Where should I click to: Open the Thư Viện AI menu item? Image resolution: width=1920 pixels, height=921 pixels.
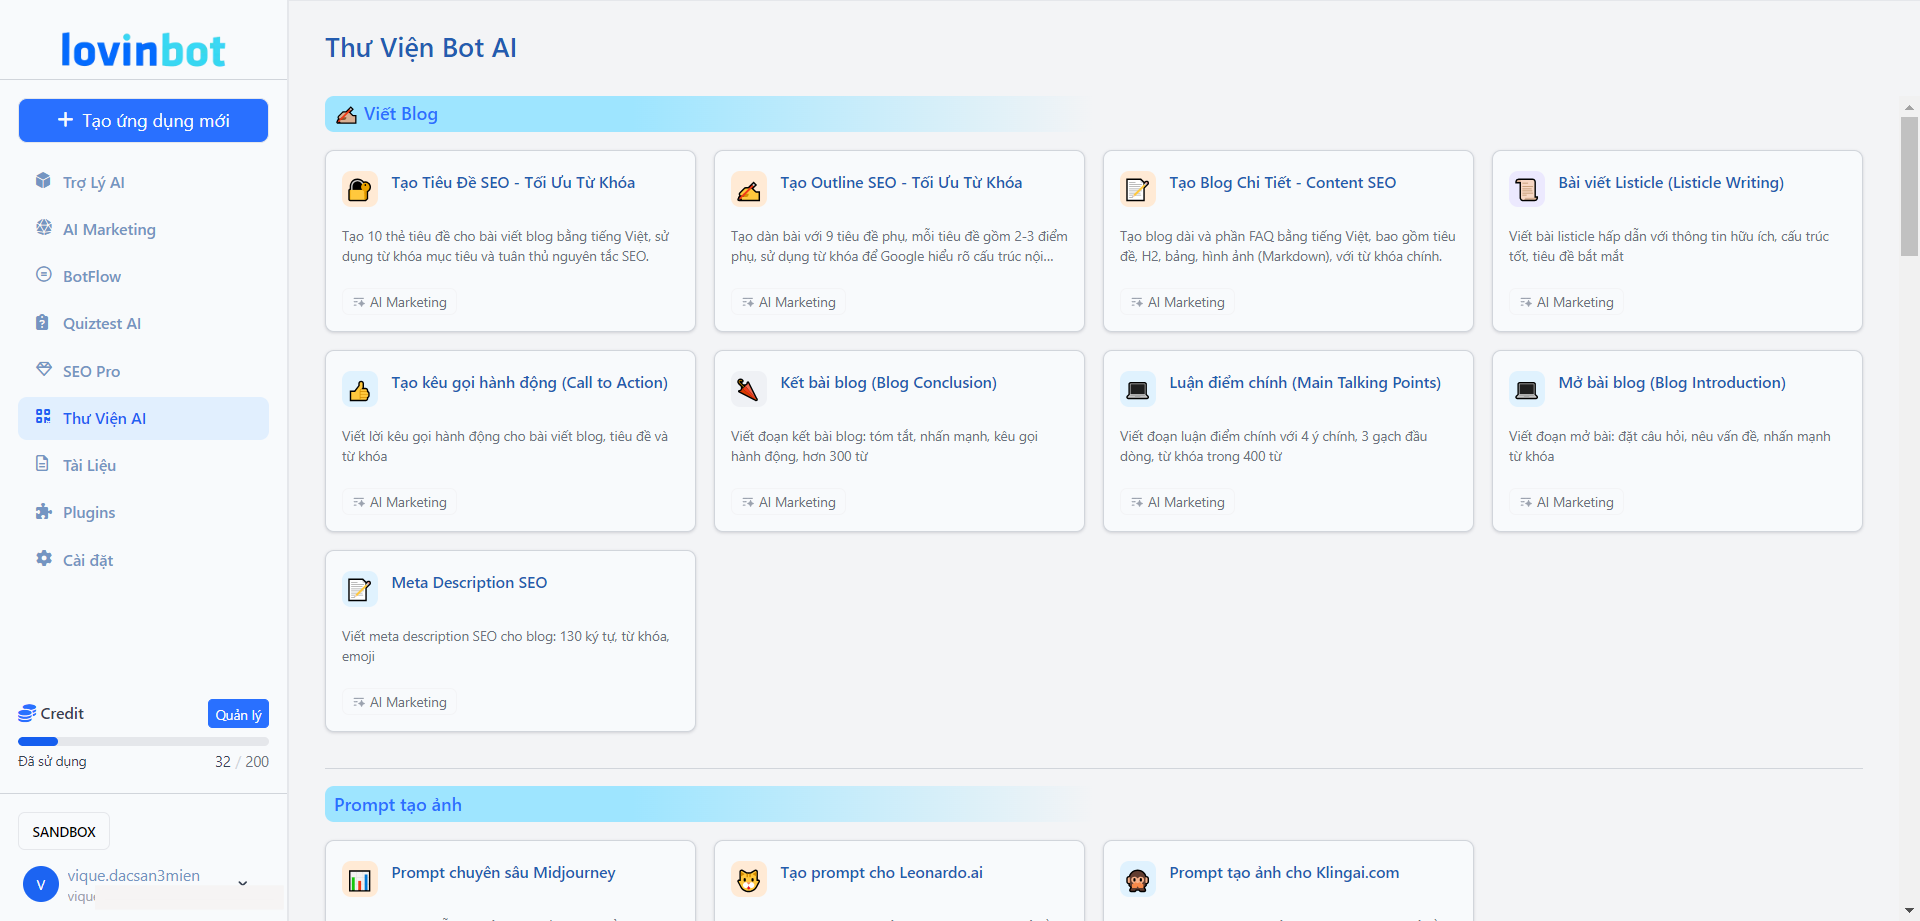tap(104, 418)
